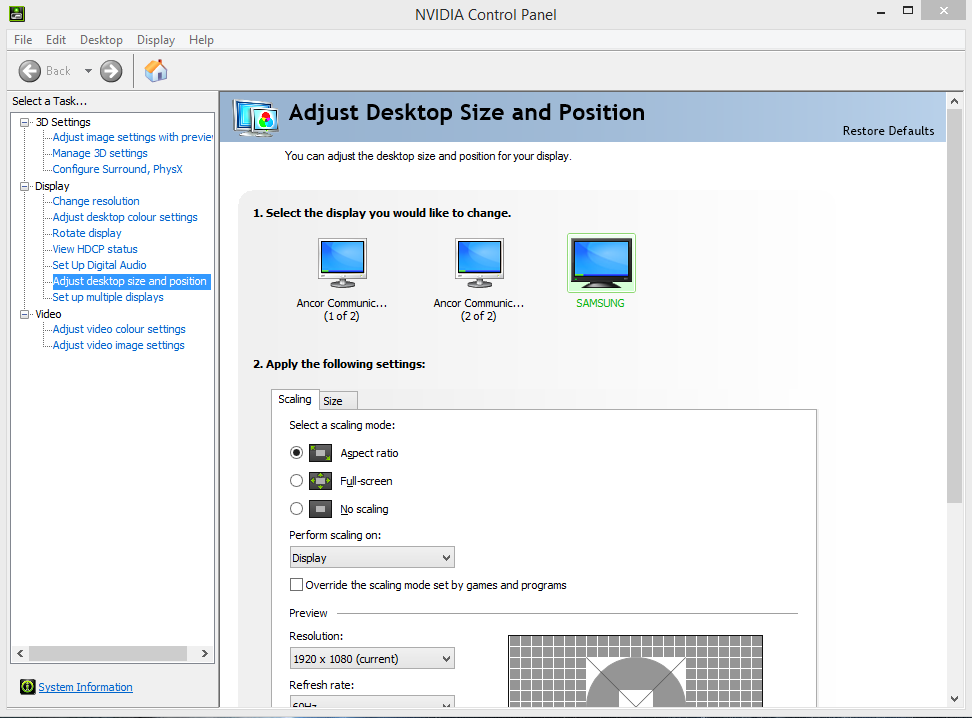The width and height of the screenshot is (972, 718).
Task: Open the Help menu
Action: click(201, 40)
